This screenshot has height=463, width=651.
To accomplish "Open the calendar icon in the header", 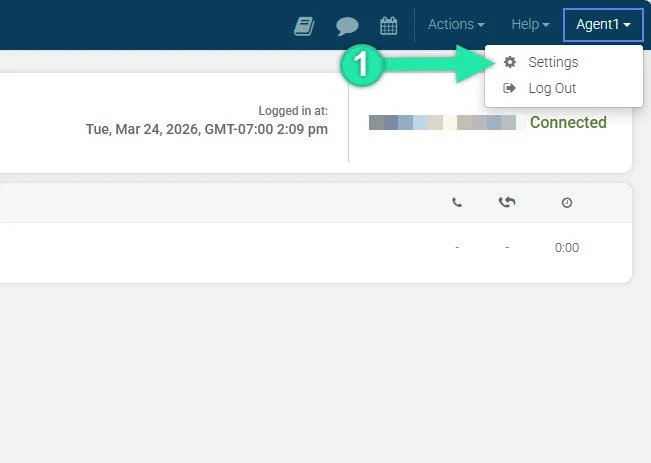I will tap(389, 26).
